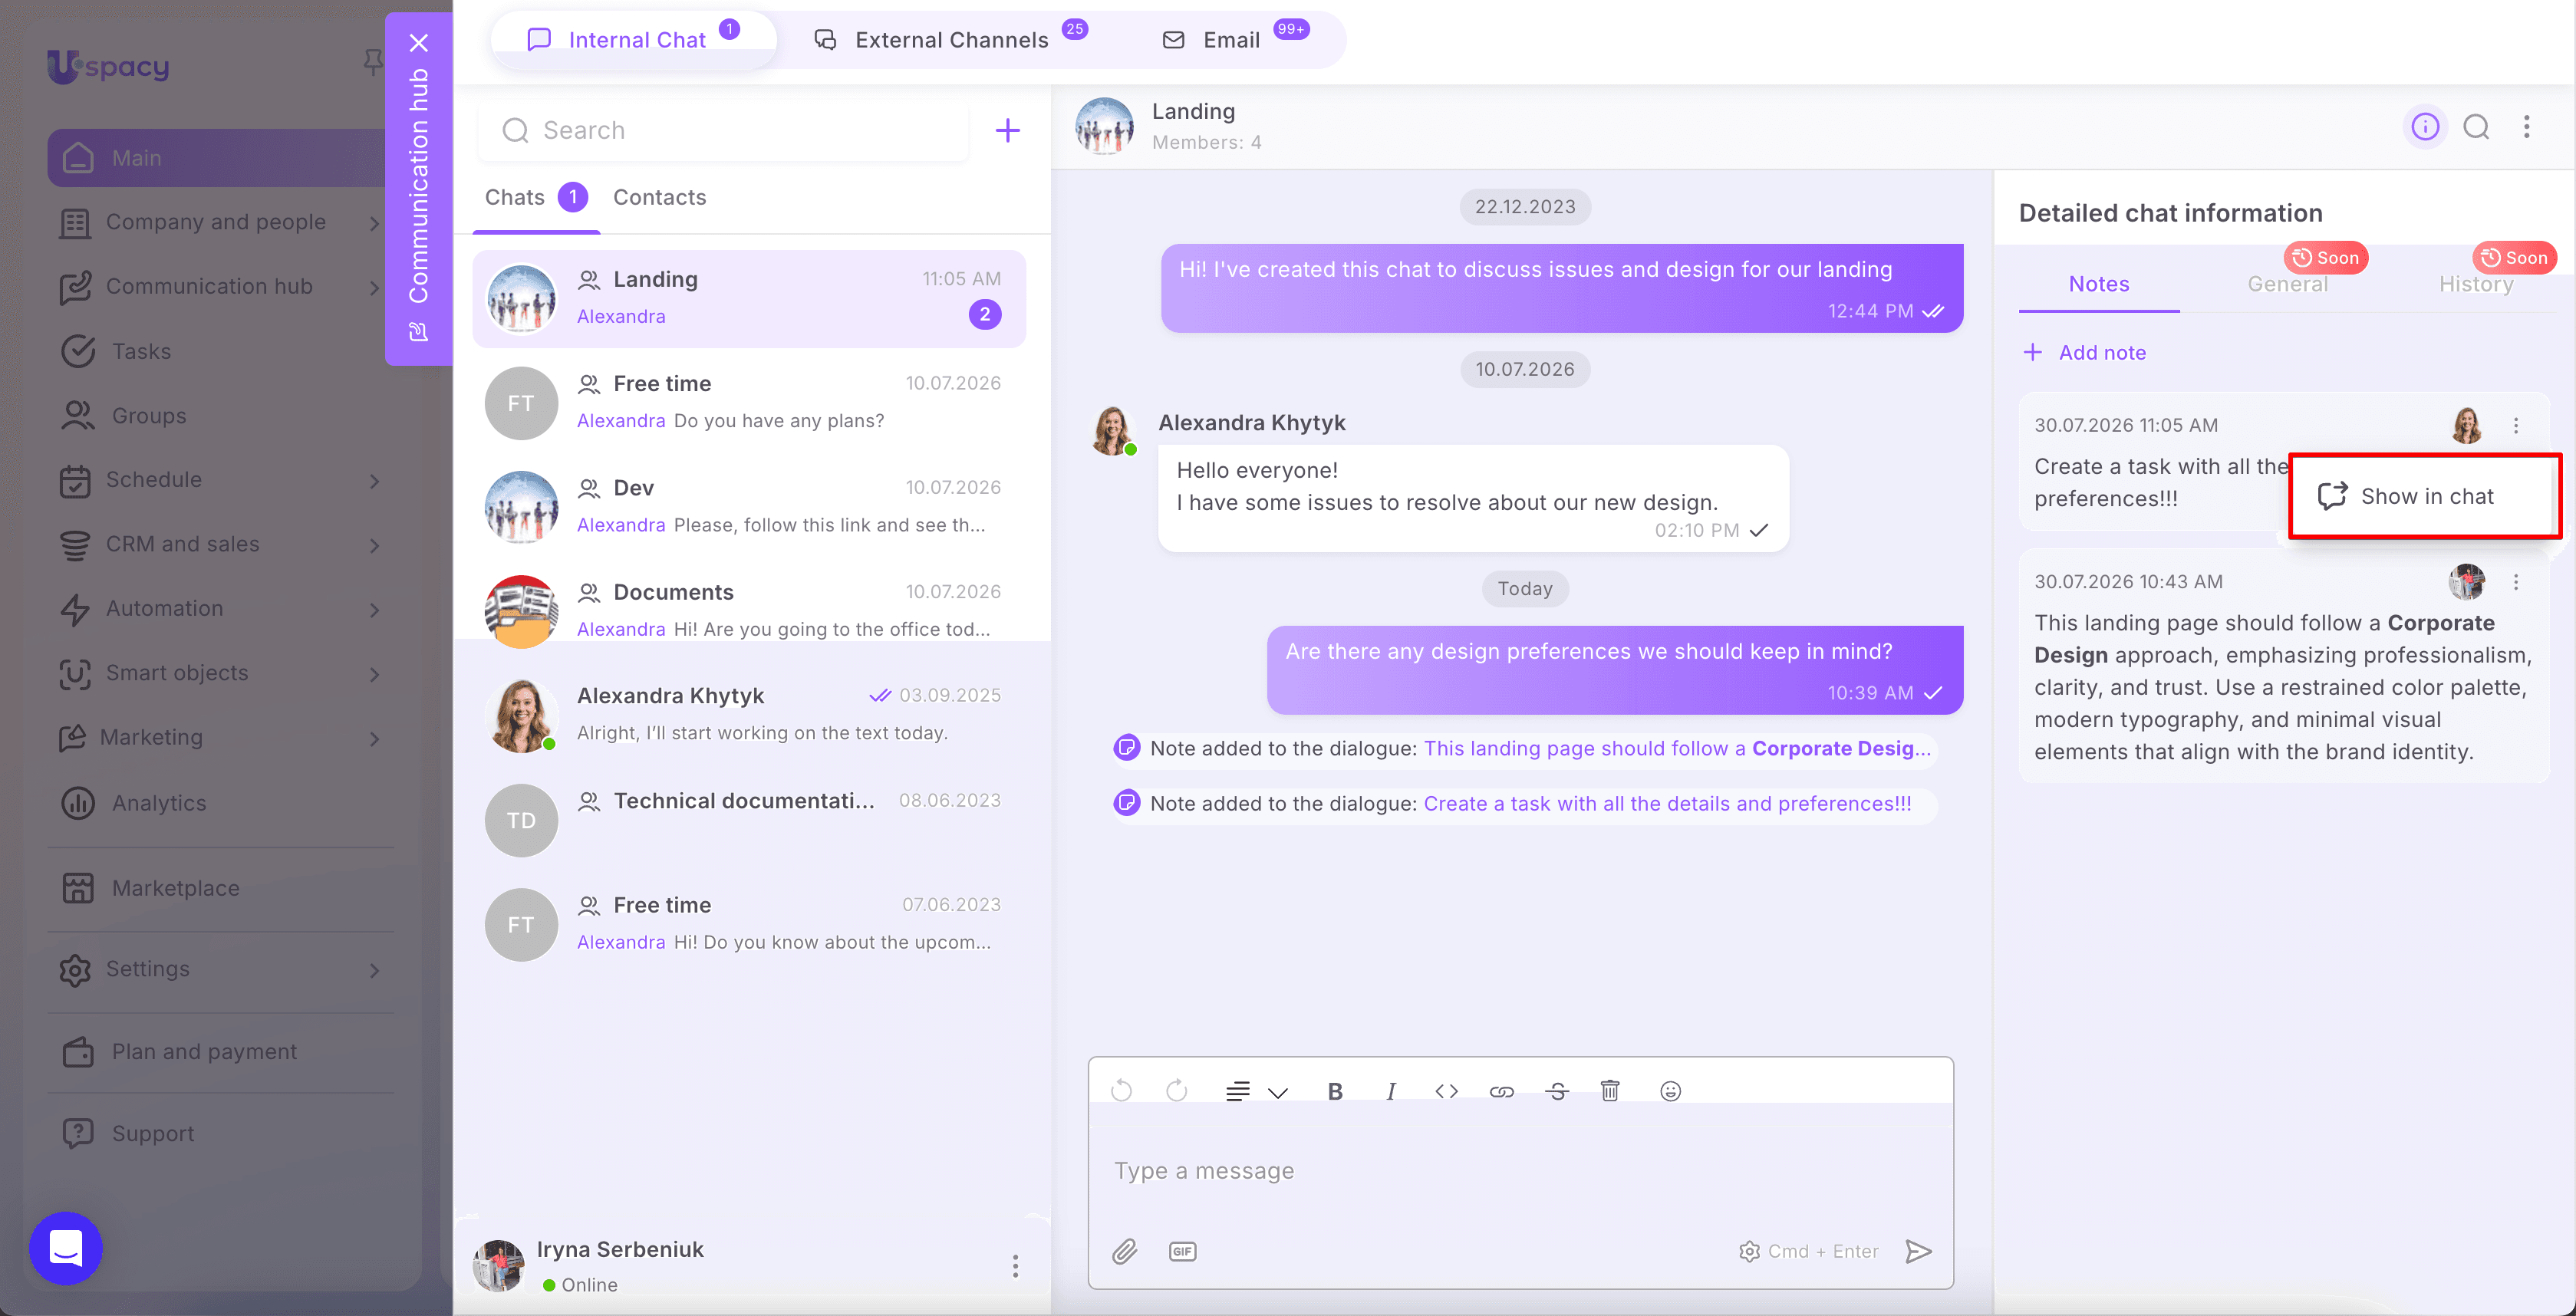This screenshot has width=2576, height=1316.
Task: Attach a file with the paperclip icon
Action: [1125, 1251]
